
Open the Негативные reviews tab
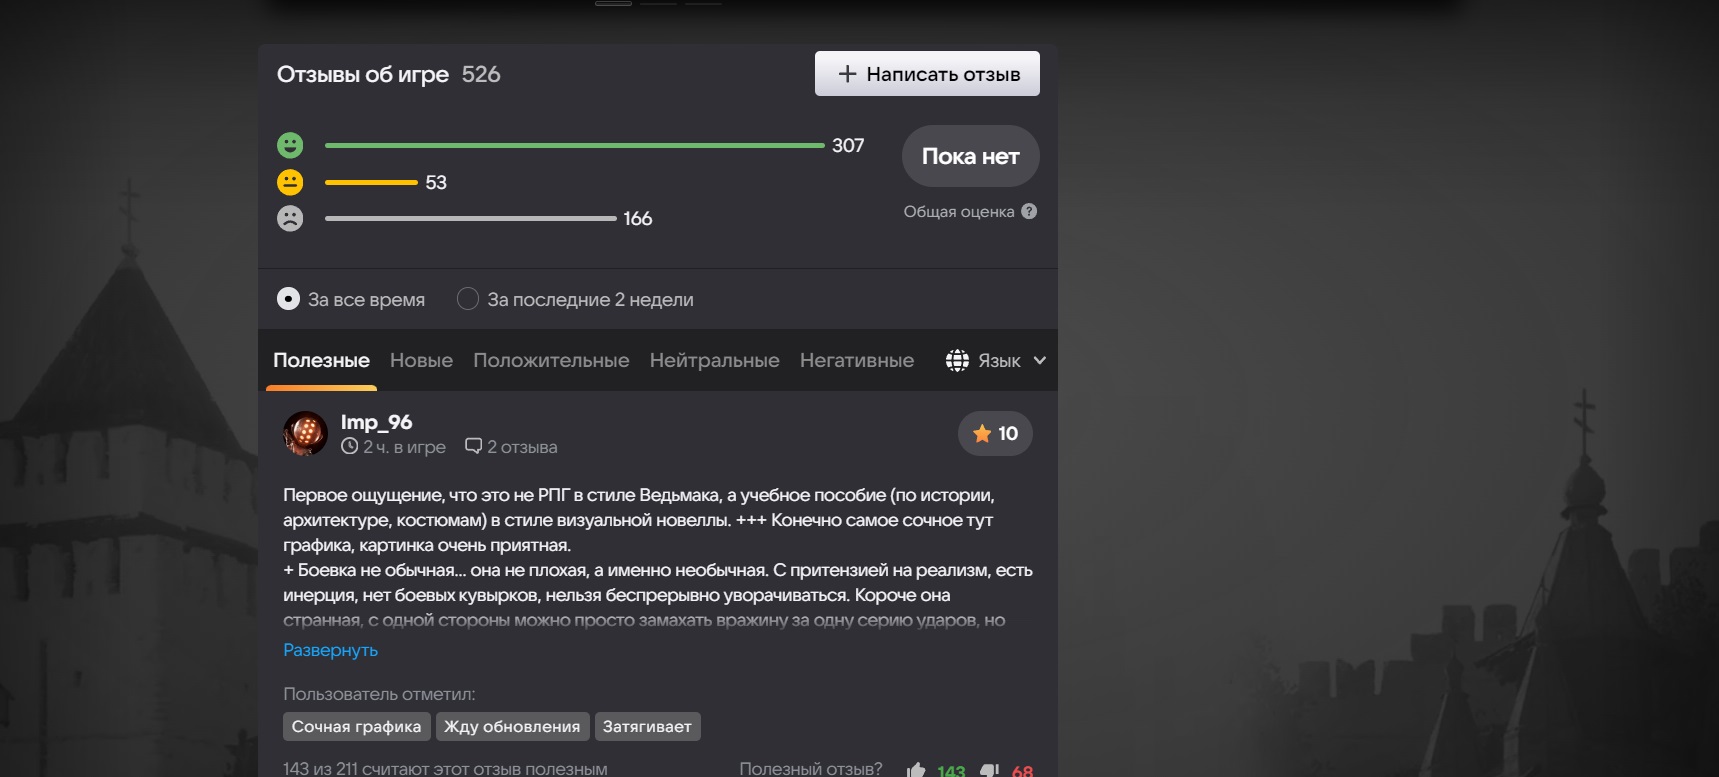pyautogui.click(x=857, y=360)
